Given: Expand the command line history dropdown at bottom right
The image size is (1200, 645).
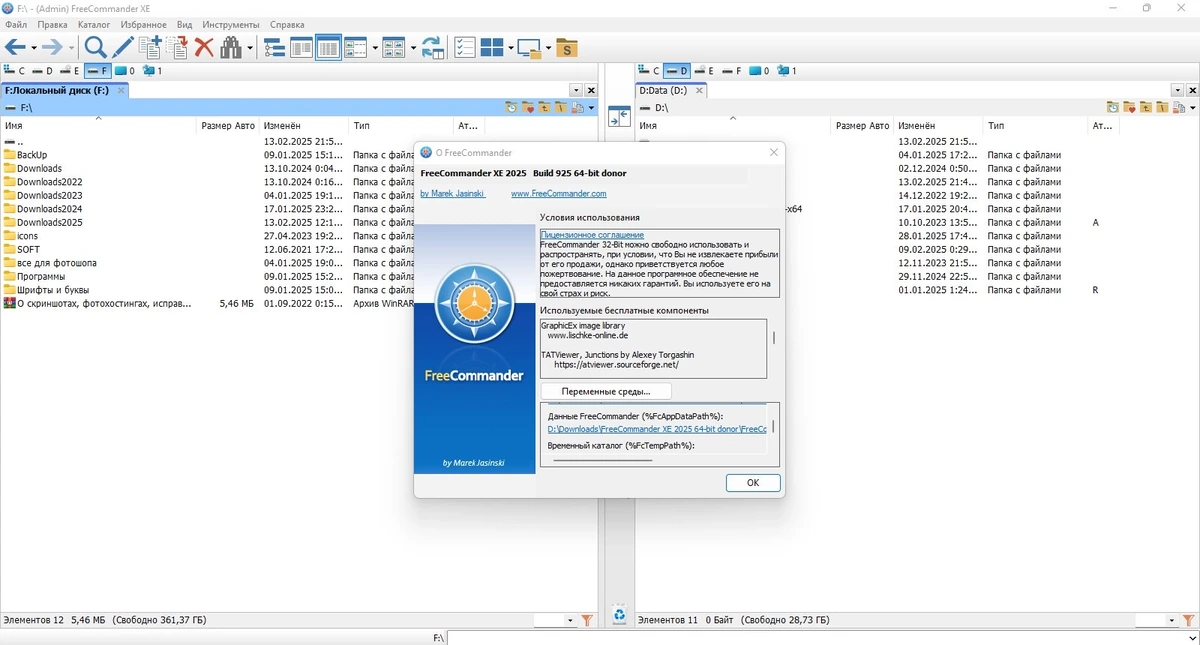Looking at the screenshot, I should [x=1192, y=638].
